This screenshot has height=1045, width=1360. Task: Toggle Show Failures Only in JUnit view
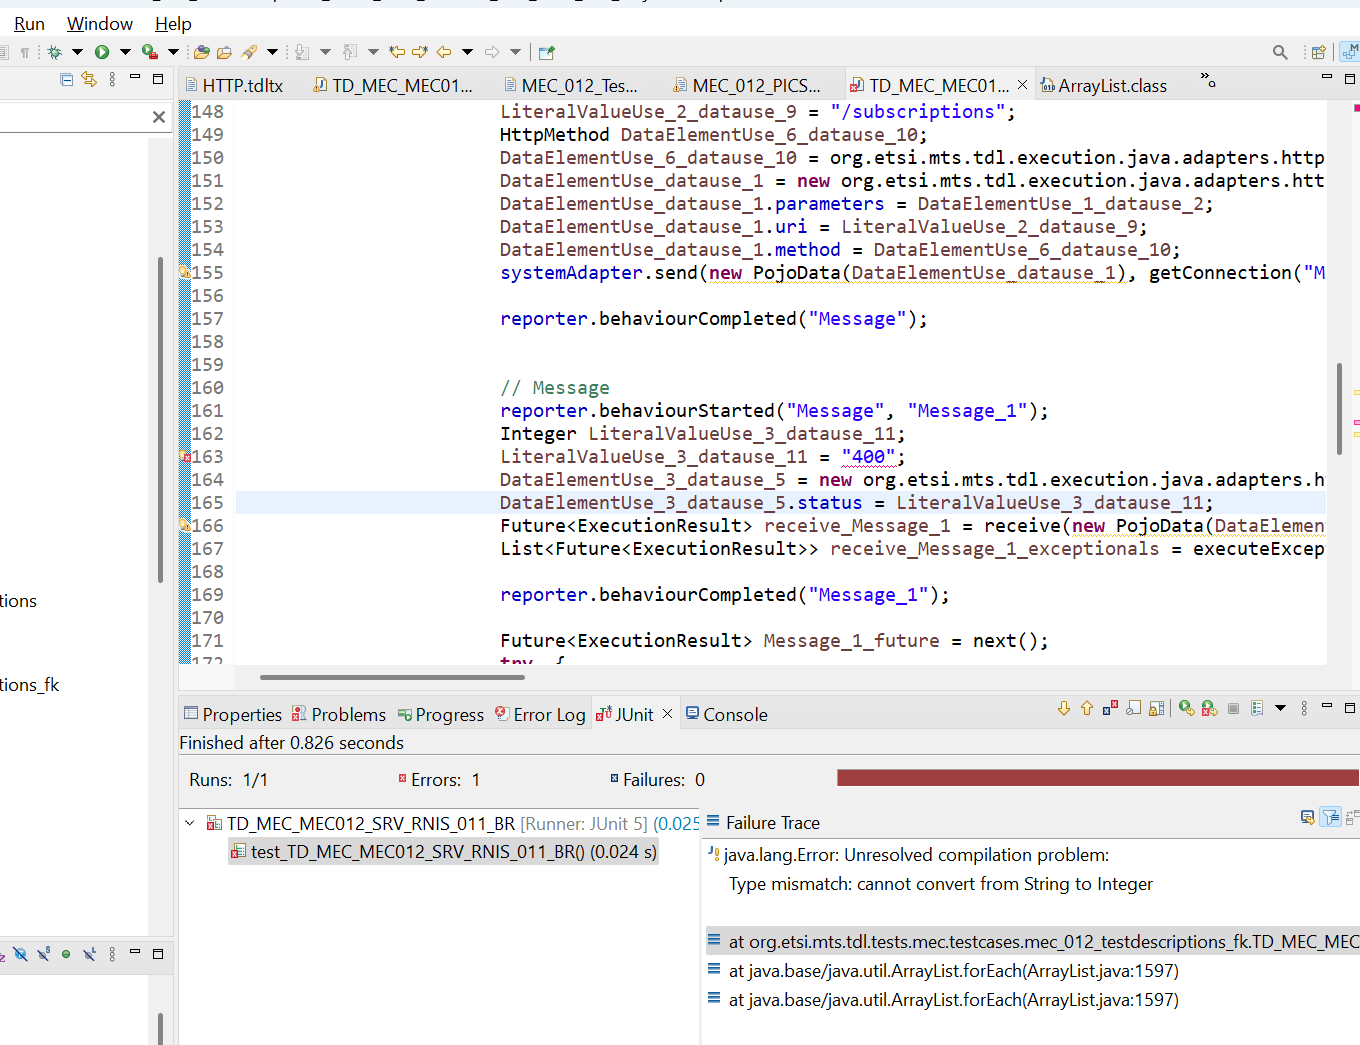point(1110,709)
